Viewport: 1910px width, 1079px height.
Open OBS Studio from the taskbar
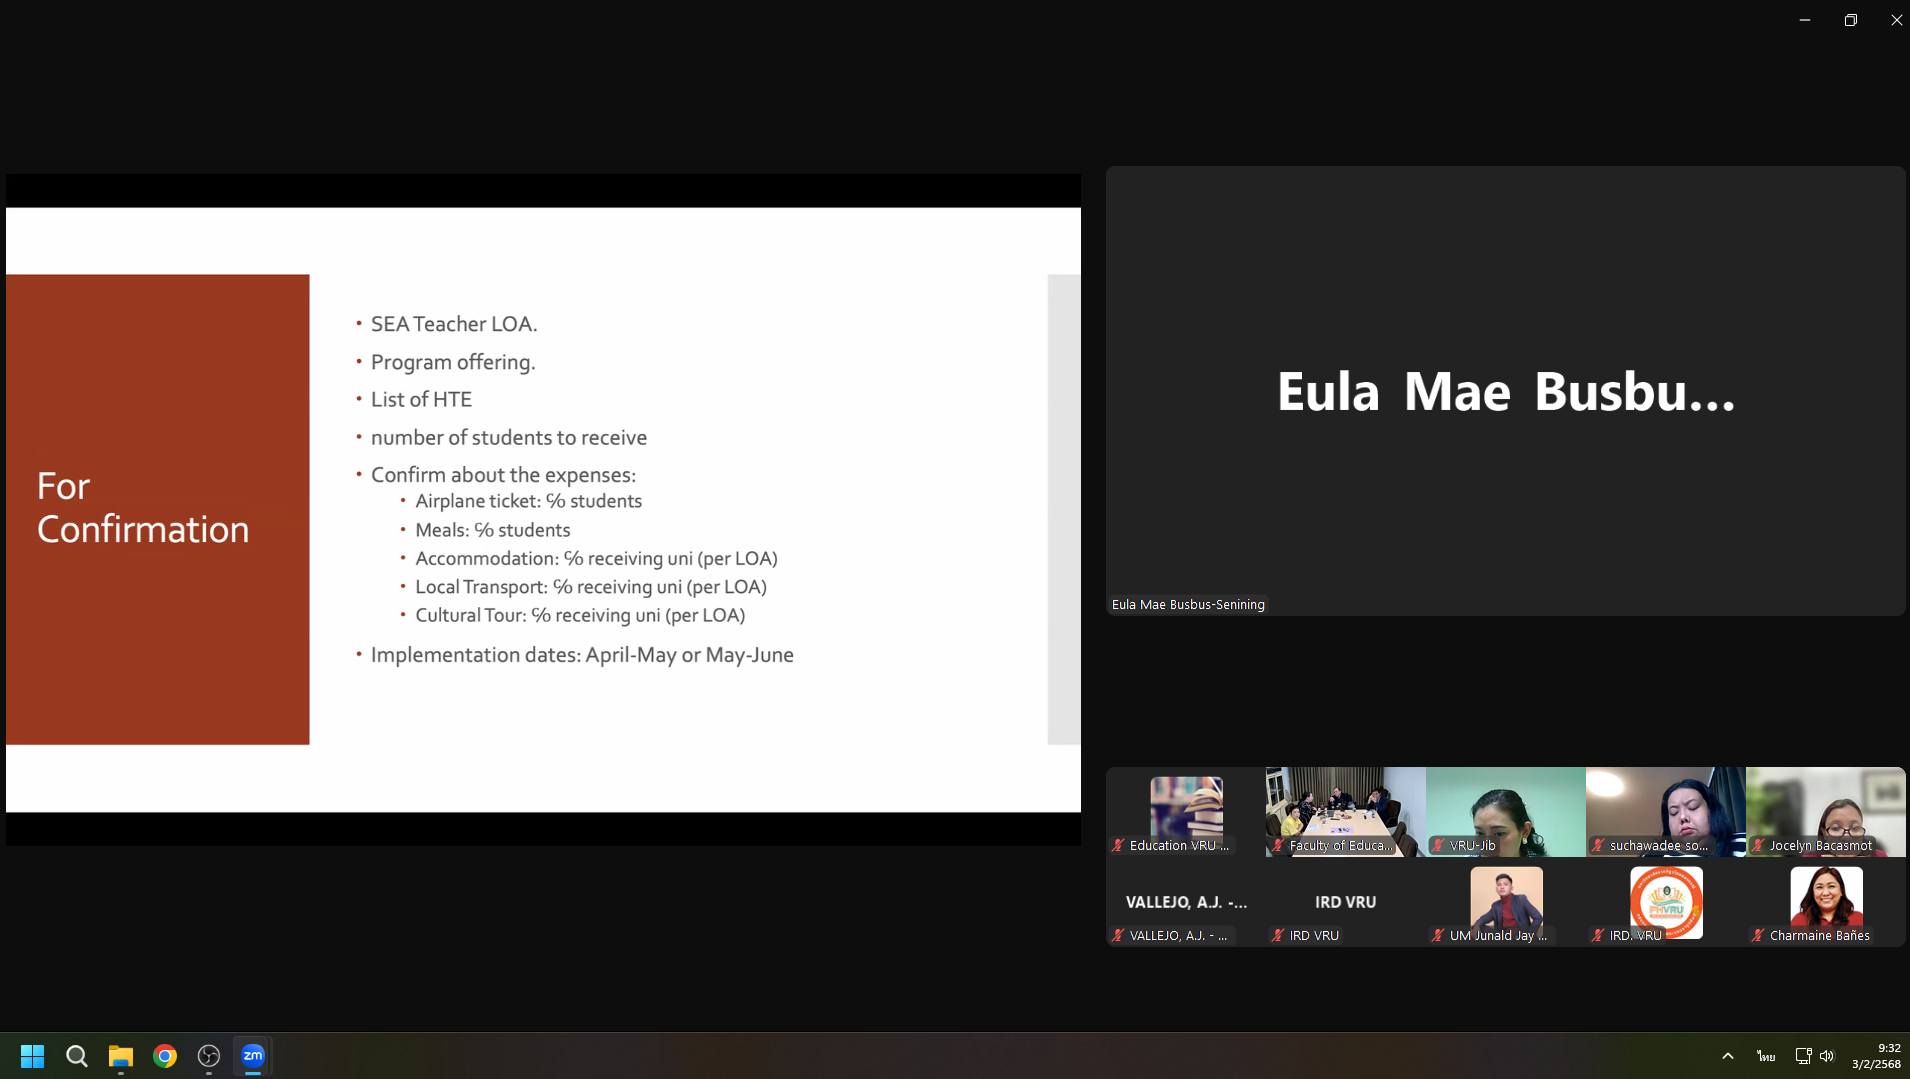(x=209, y=1056)
